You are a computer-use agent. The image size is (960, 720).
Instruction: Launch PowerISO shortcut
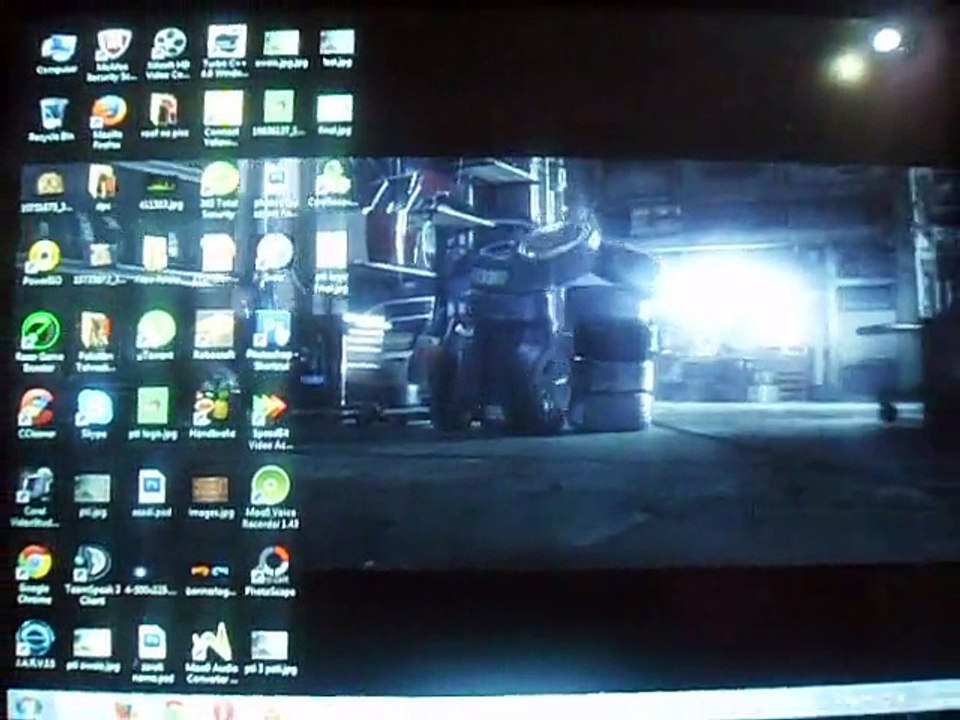[x=43, y=263]
